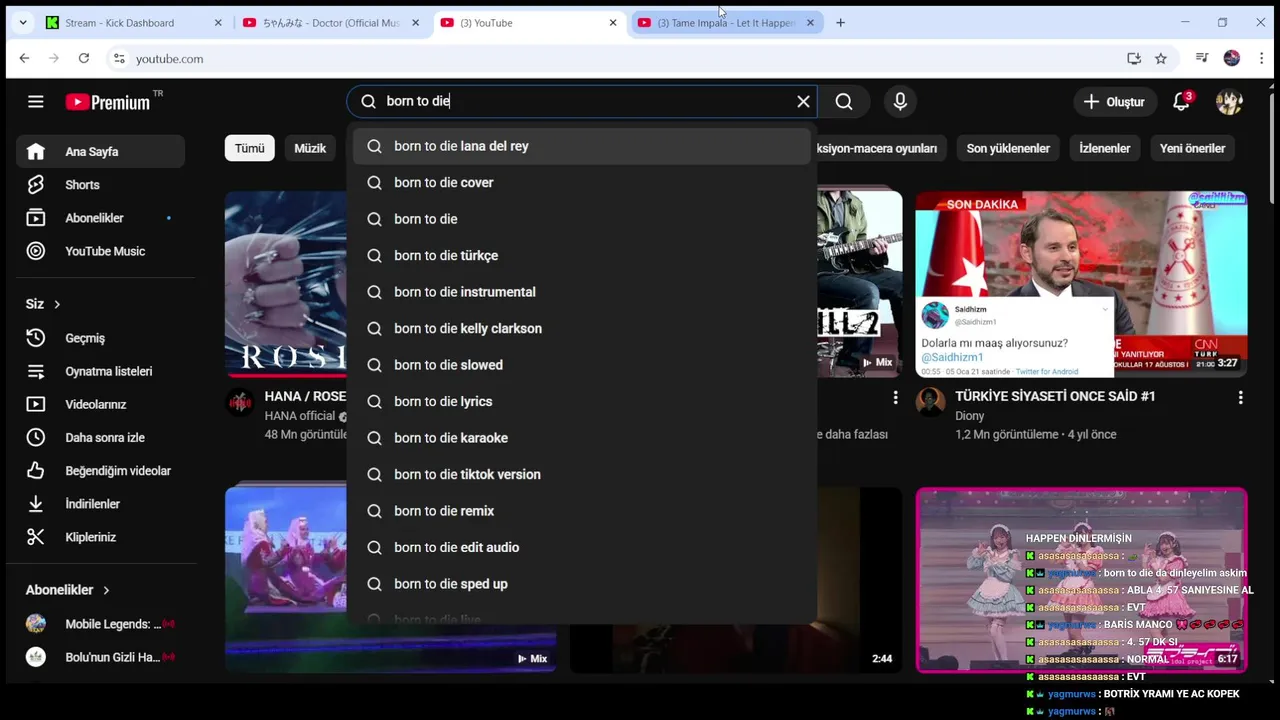The height and width of the screenshot is (720, 1280).
Task: Open Daha sonra izle list
Action: pos(101,438)
